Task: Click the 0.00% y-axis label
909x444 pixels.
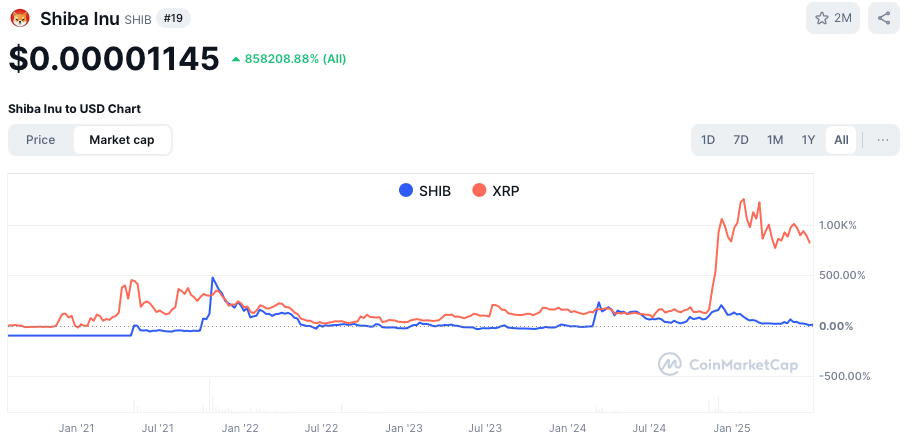Action: [835, 326]
